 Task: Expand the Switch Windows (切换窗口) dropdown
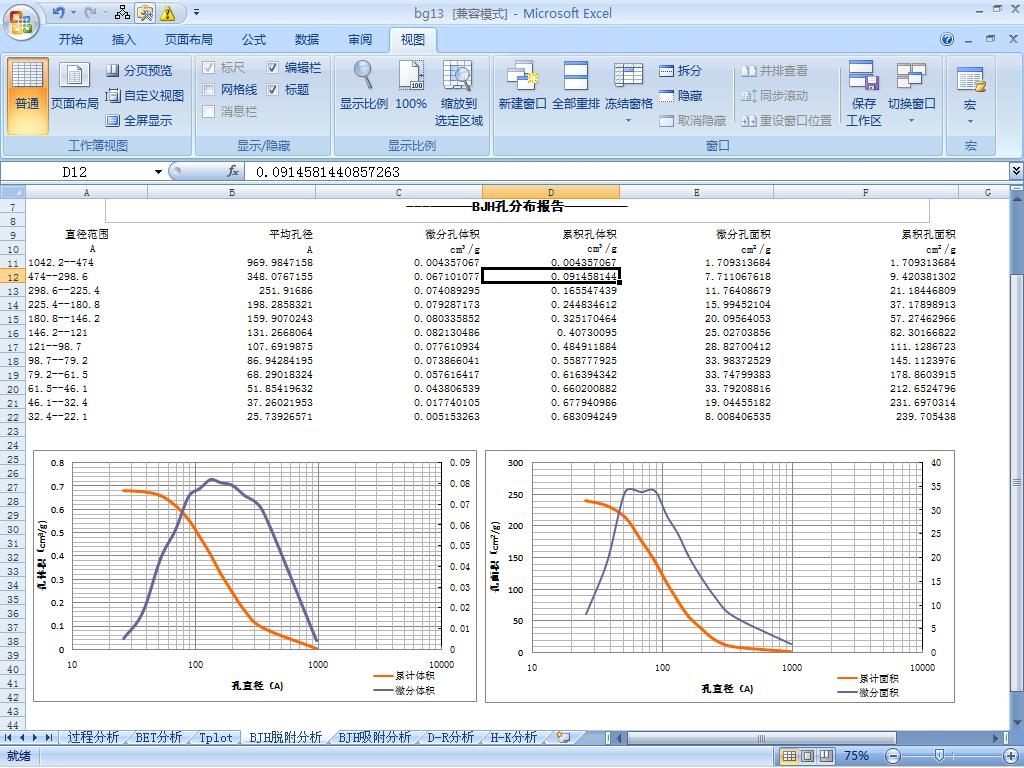coord(911,121)
